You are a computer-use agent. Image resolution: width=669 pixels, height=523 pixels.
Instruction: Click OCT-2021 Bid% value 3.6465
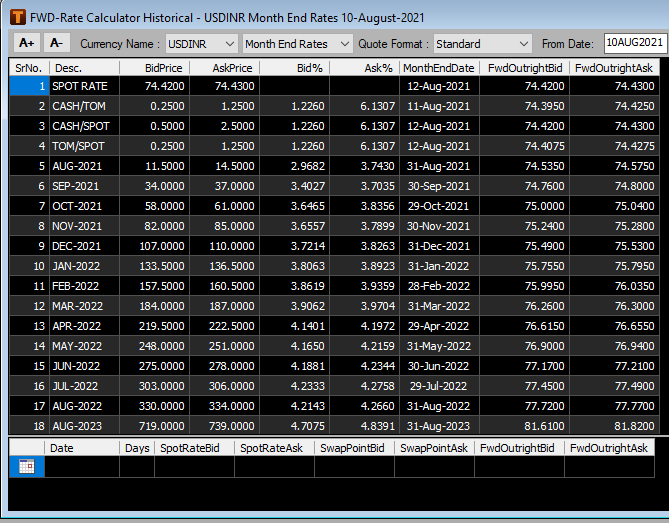click(x=295, y=206)
